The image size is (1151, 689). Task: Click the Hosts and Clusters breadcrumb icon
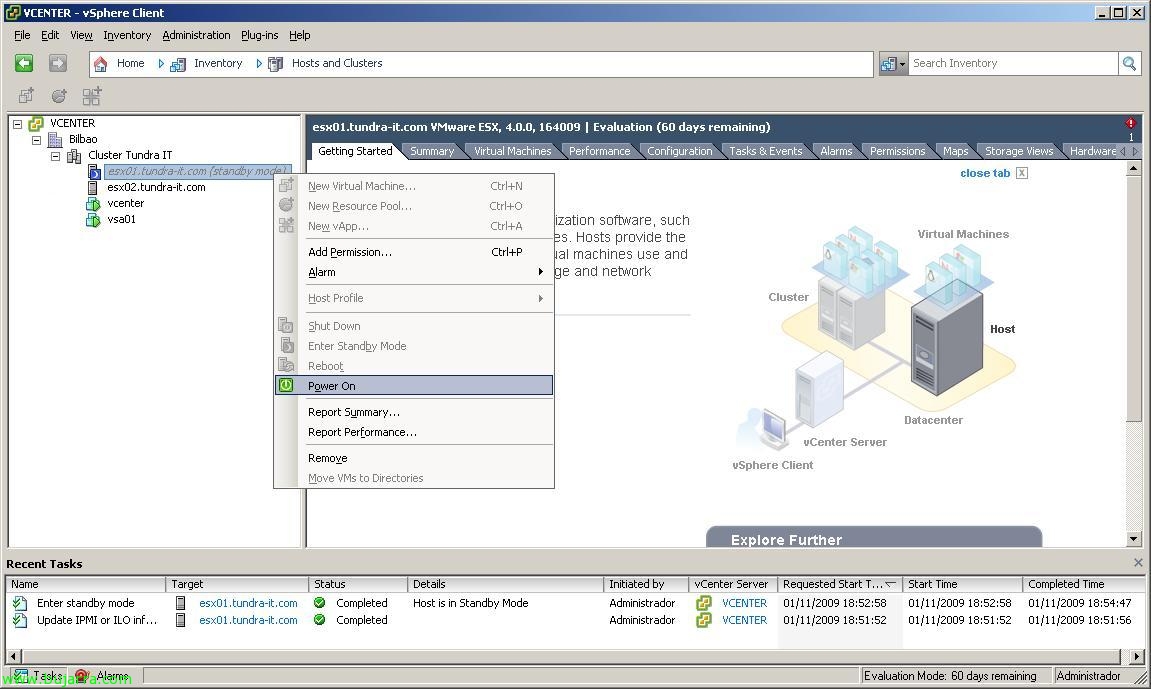pyautogui.click(x=275, y=64)
